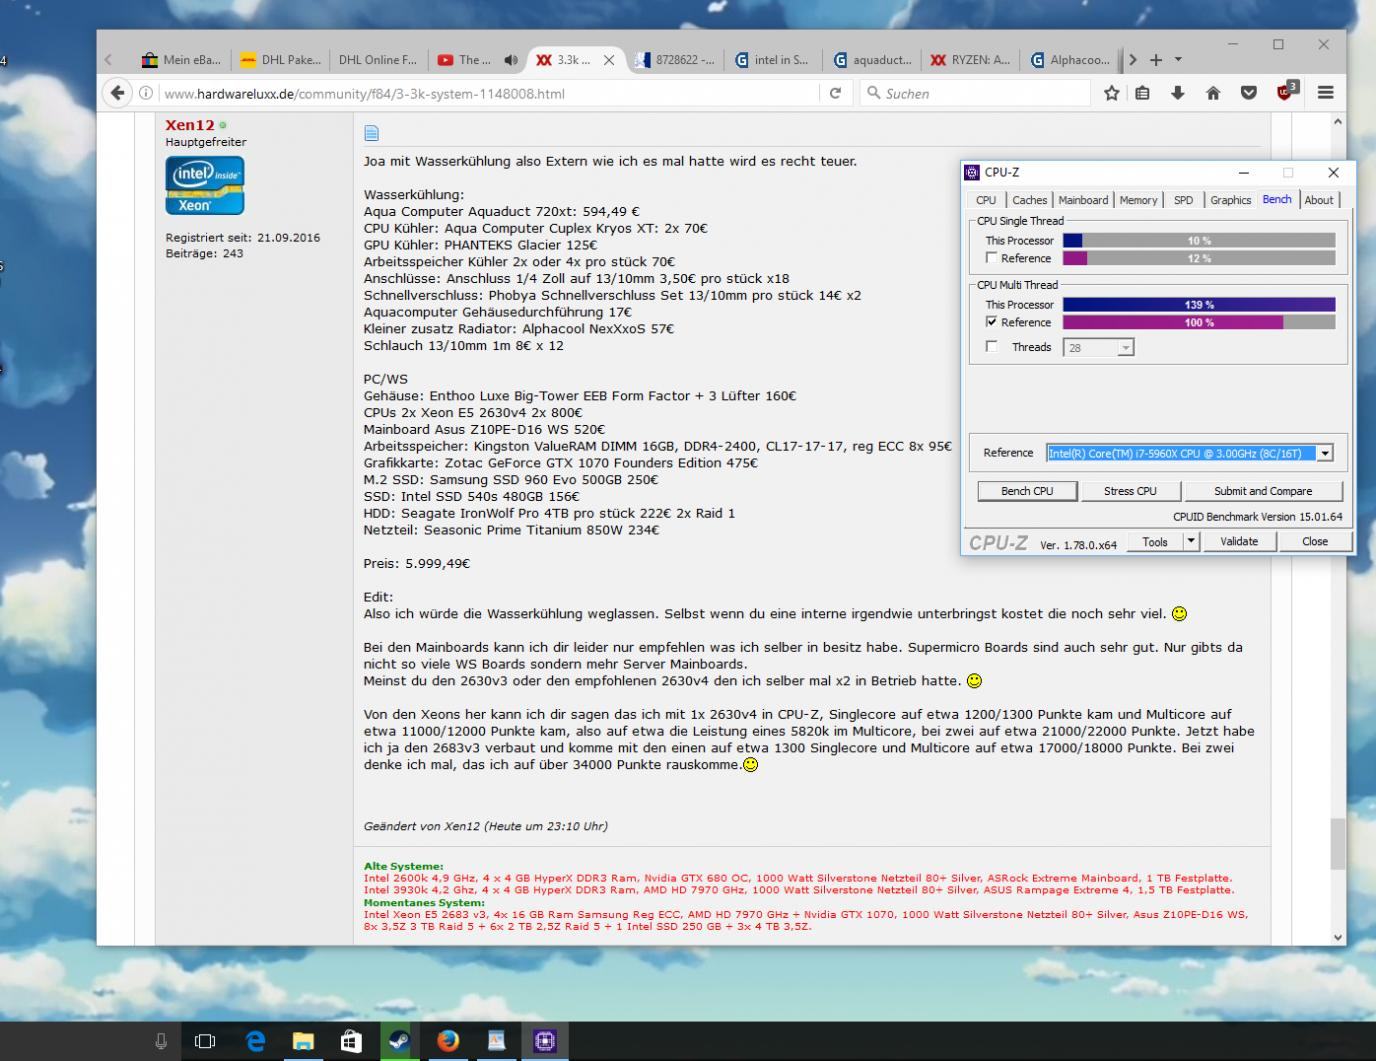
Task: Switch to the Mein eBay tab
Action: (x=181, y=60)
